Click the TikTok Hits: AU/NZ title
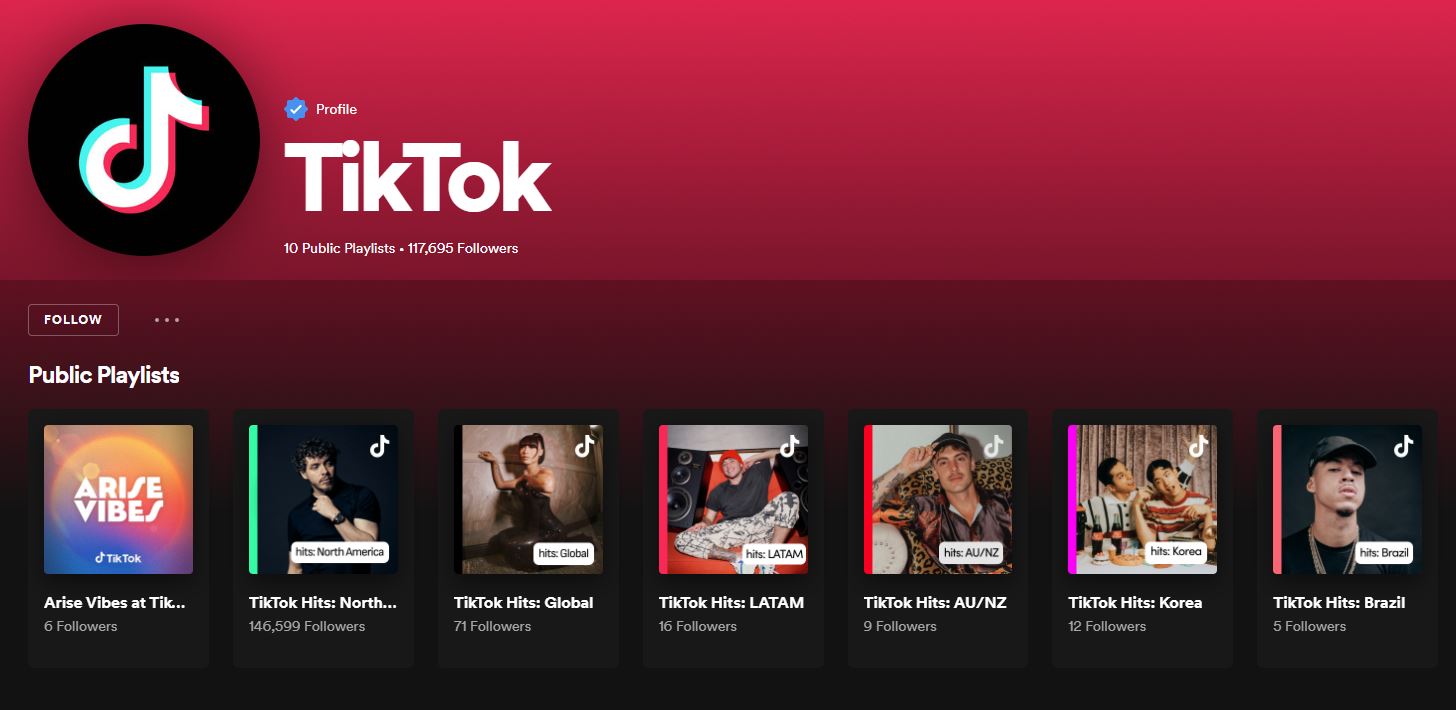Viewport: 1456px width, 710px height. (935, 602)
